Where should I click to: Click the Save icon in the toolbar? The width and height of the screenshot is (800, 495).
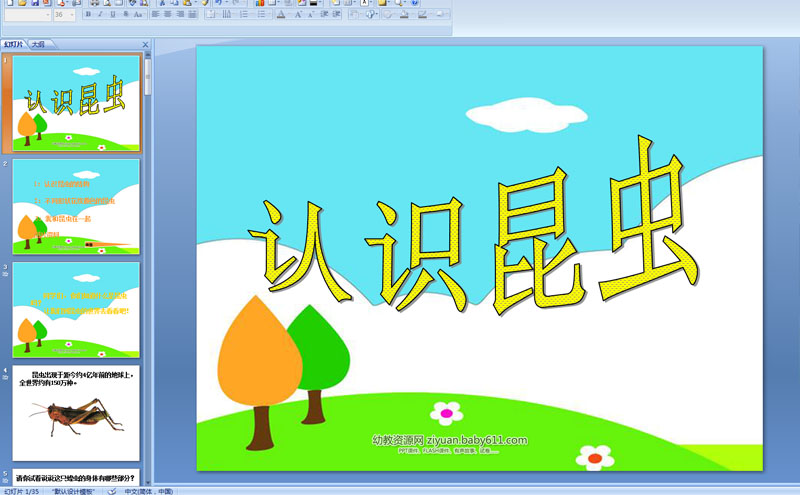[x=34, y=3]
